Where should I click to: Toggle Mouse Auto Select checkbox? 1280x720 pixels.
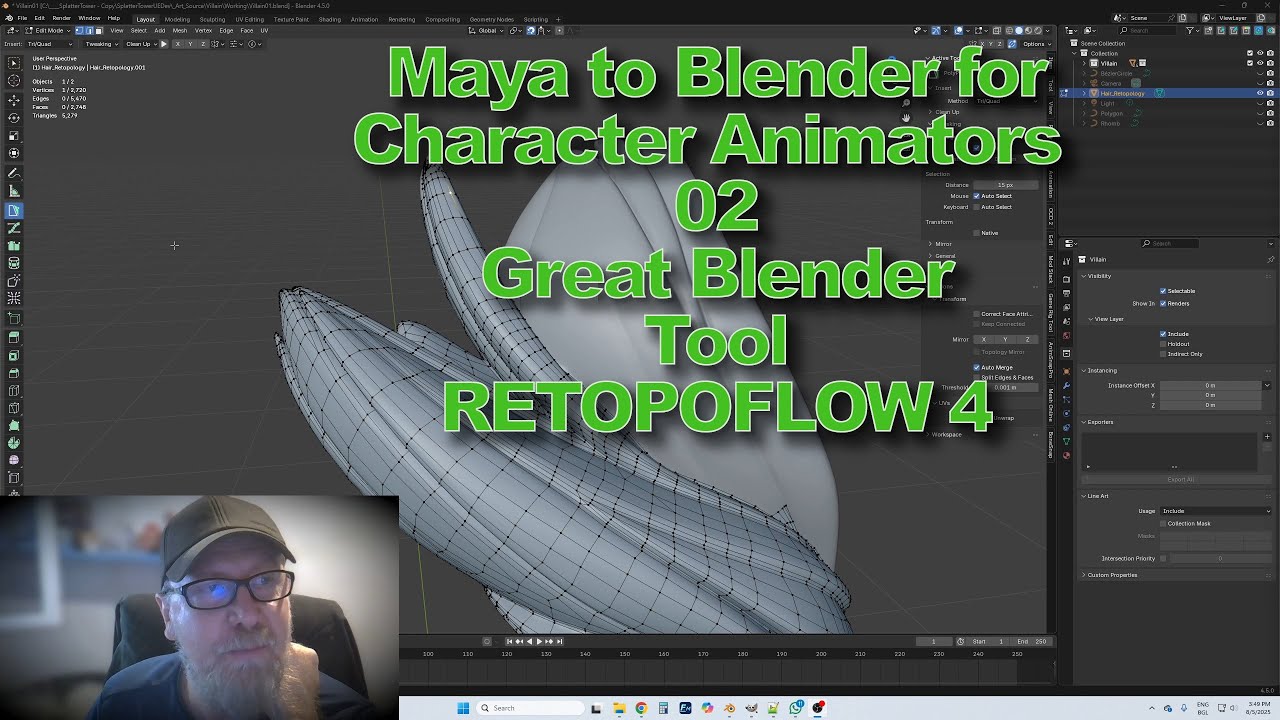point(977,196)
